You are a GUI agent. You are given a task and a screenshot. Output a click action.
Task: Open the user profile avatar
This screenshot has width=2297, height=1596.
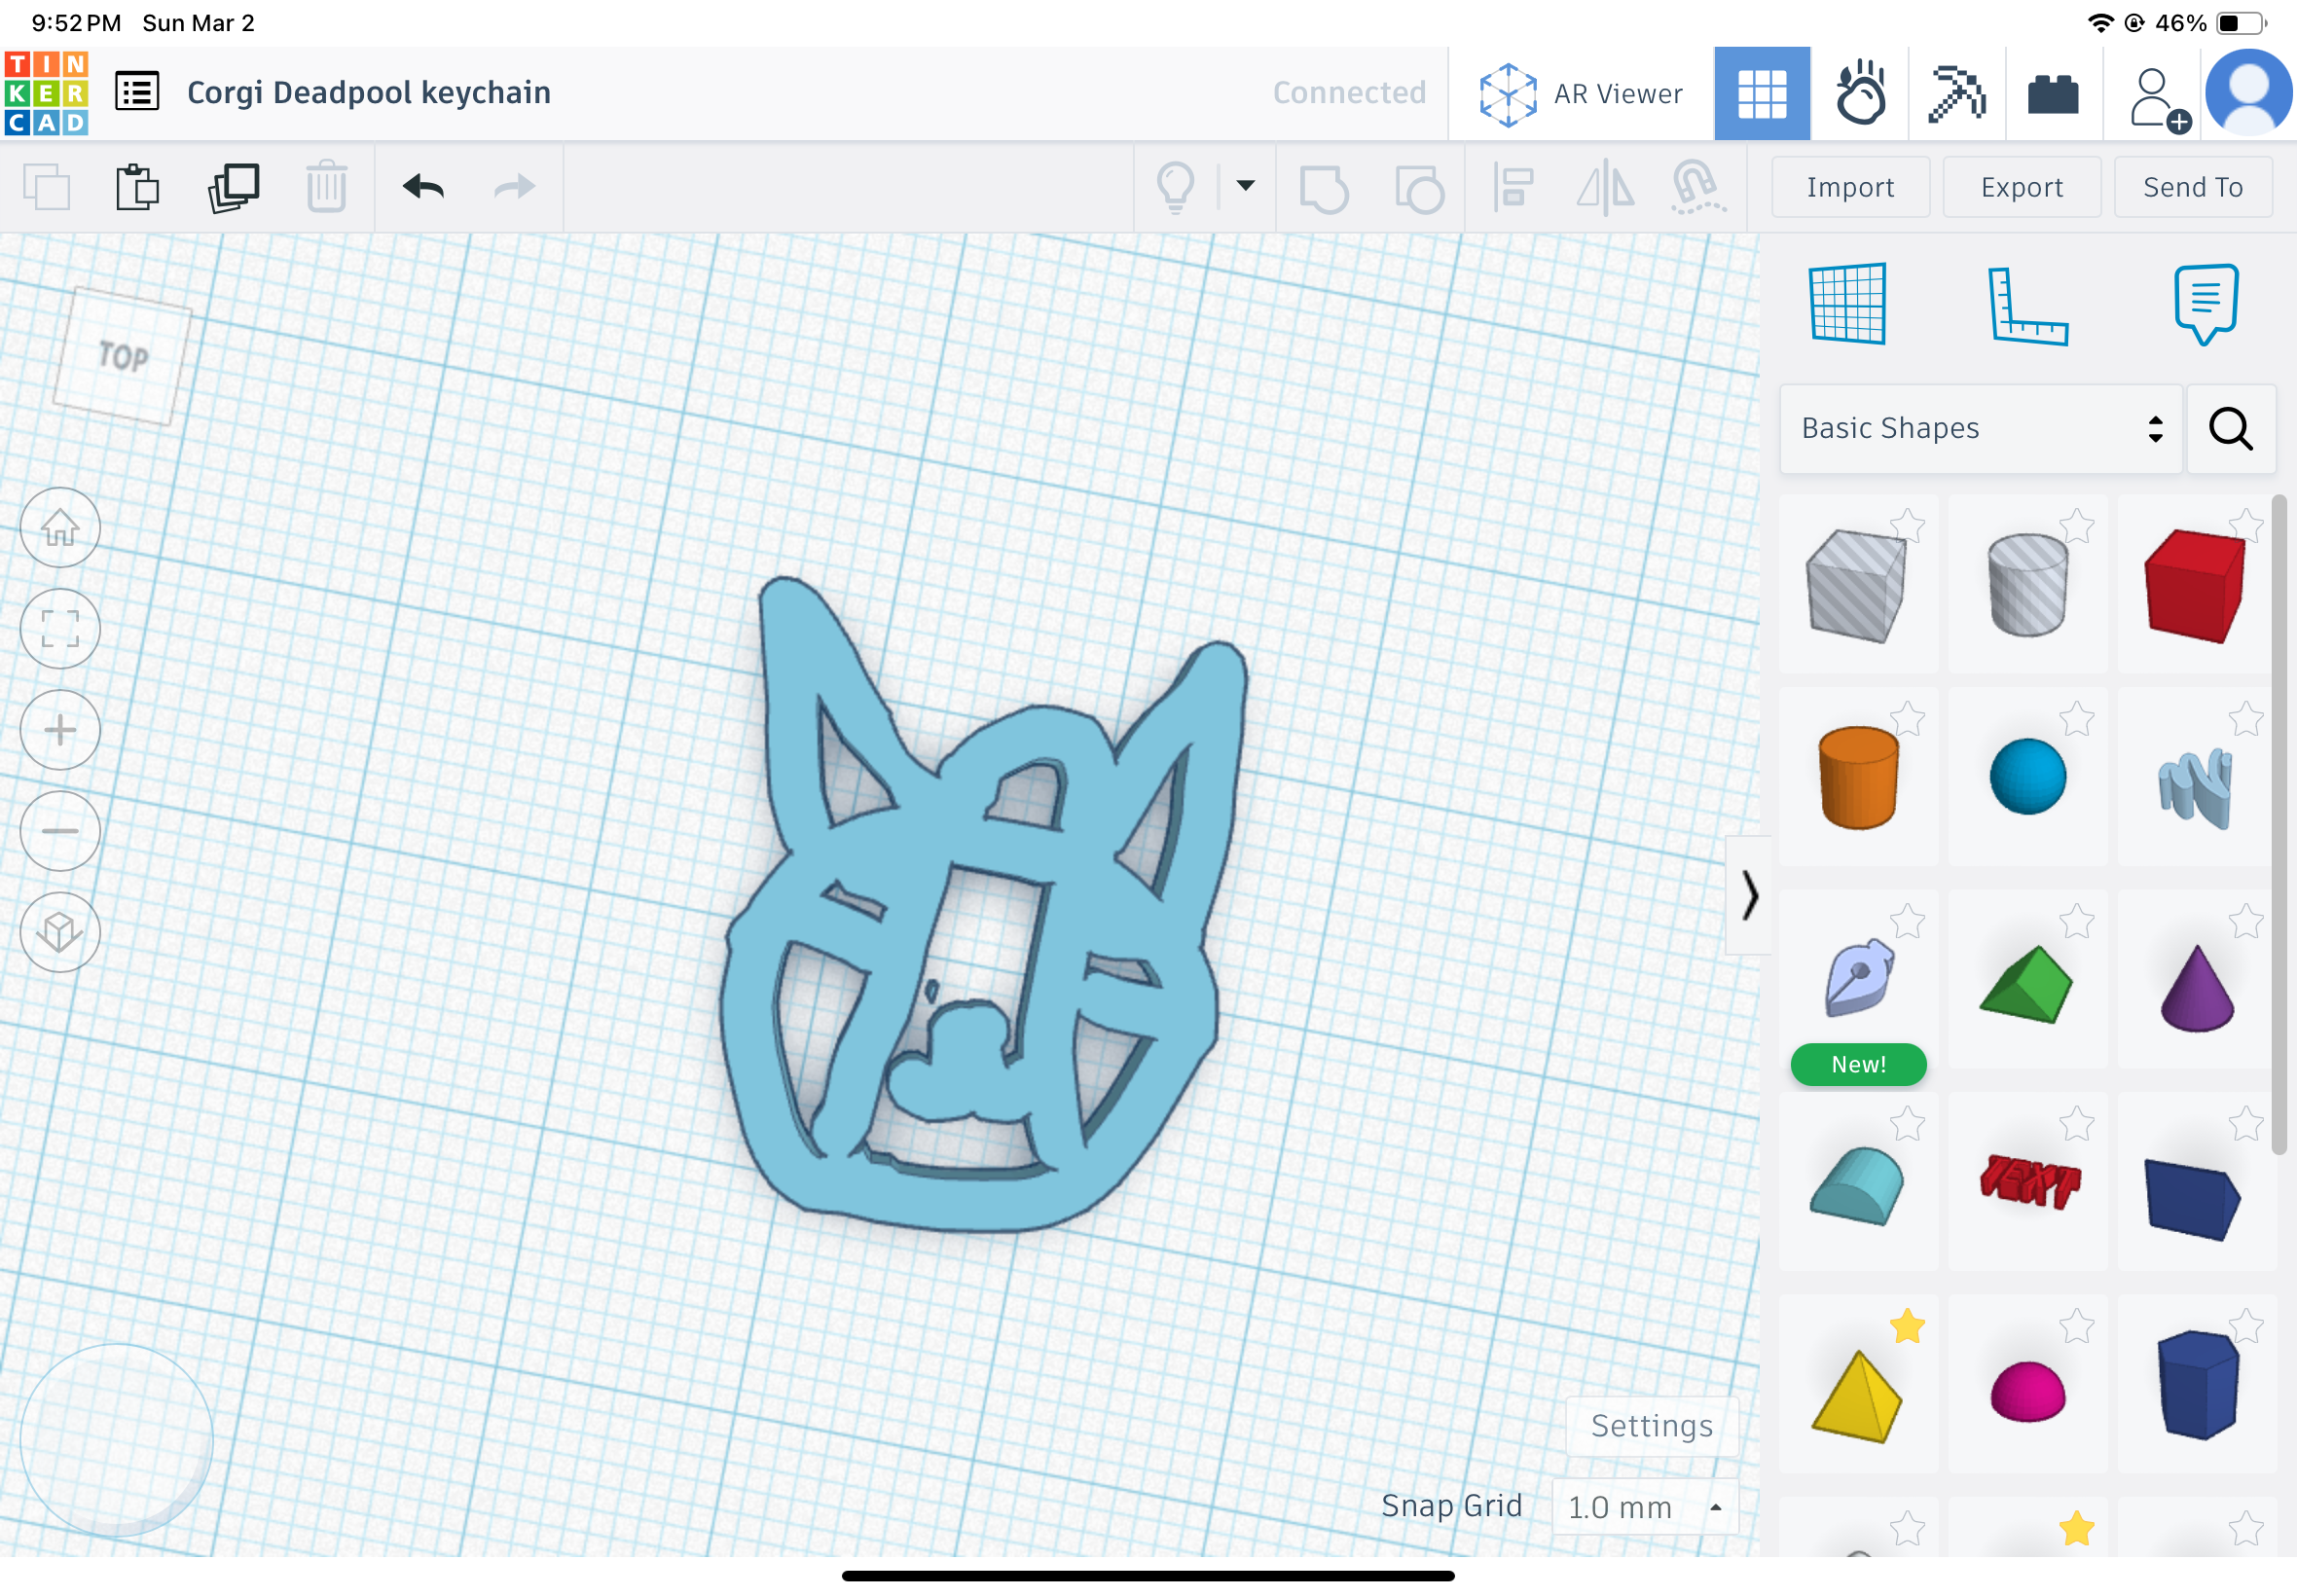tap(2248, 92)
